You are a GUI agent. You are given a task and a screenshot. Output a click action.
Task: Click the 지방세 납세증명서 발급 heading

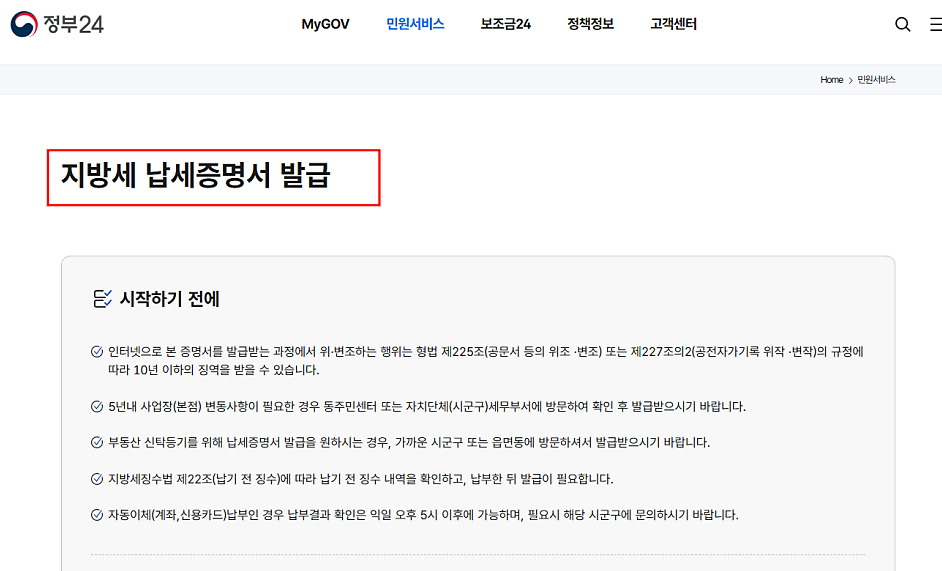coord(196,176)
